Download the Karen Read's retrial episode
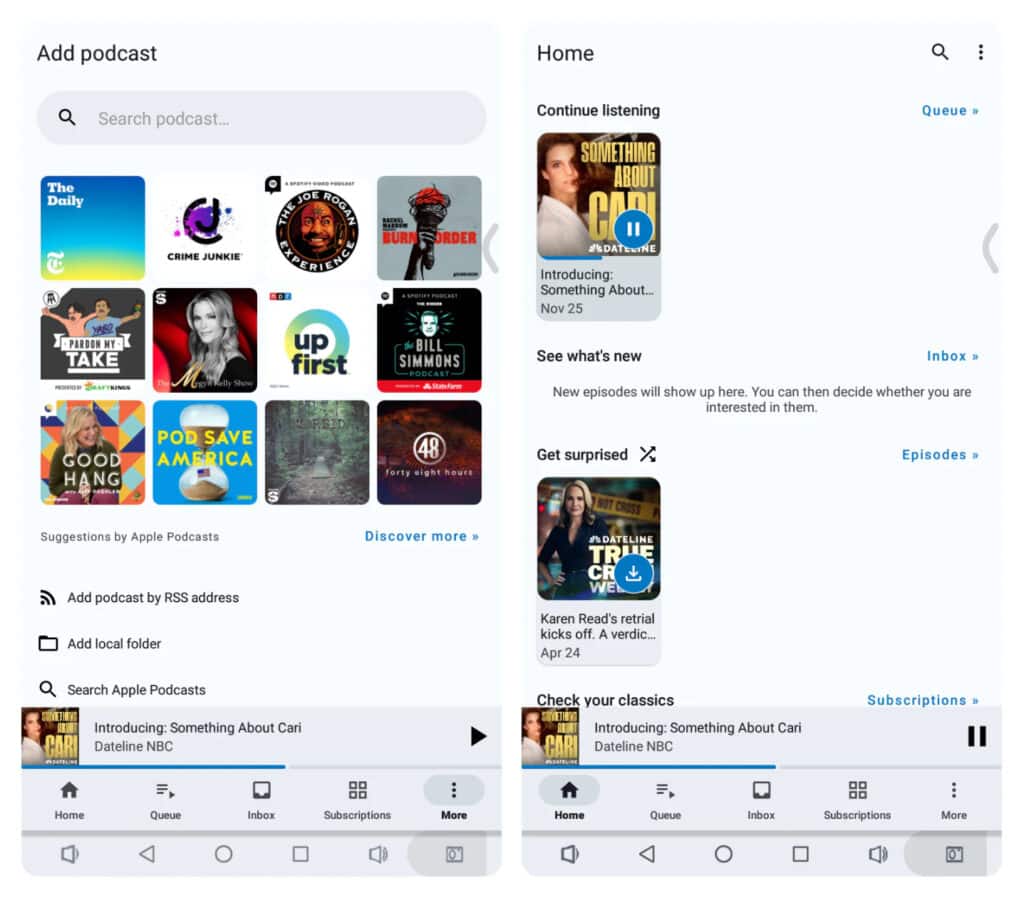This screenshot has width=1024, height=898. tap(634, 573)
